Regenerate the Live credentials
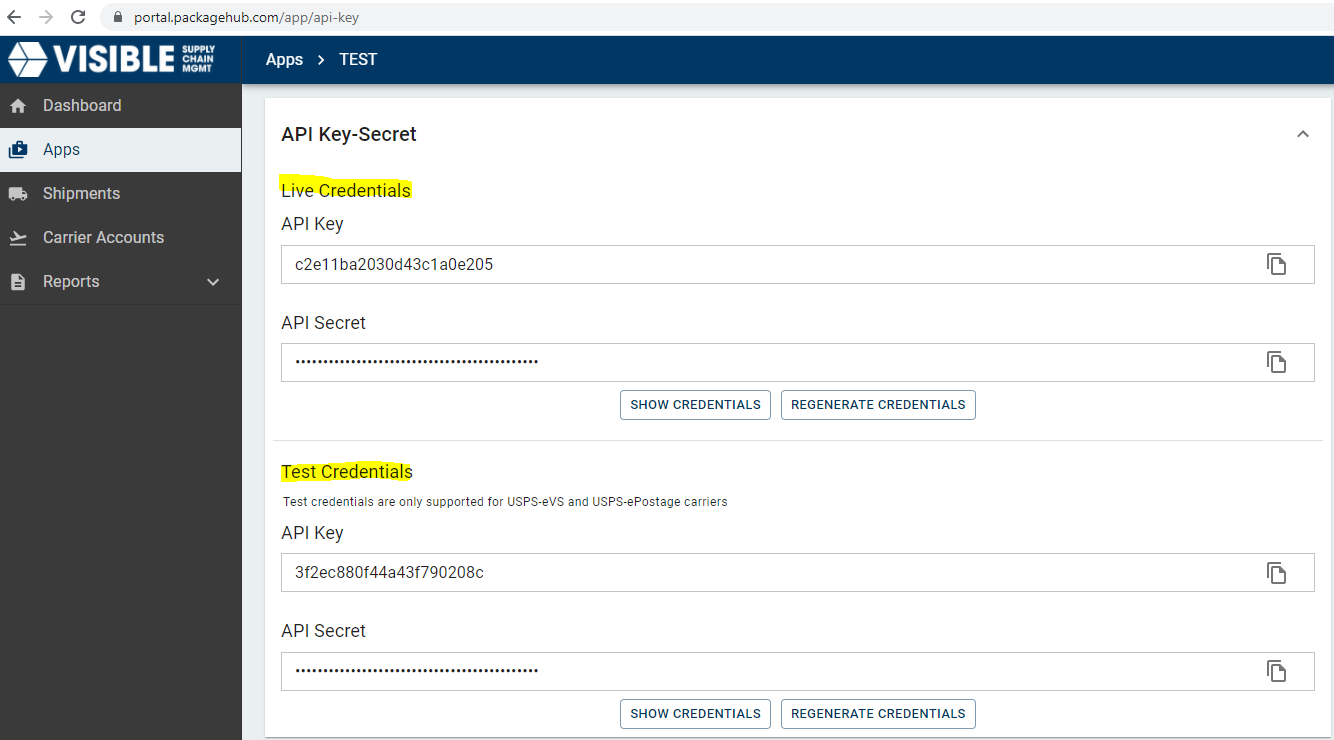Viewport: 1334px width, 740px height. [878, 405]
